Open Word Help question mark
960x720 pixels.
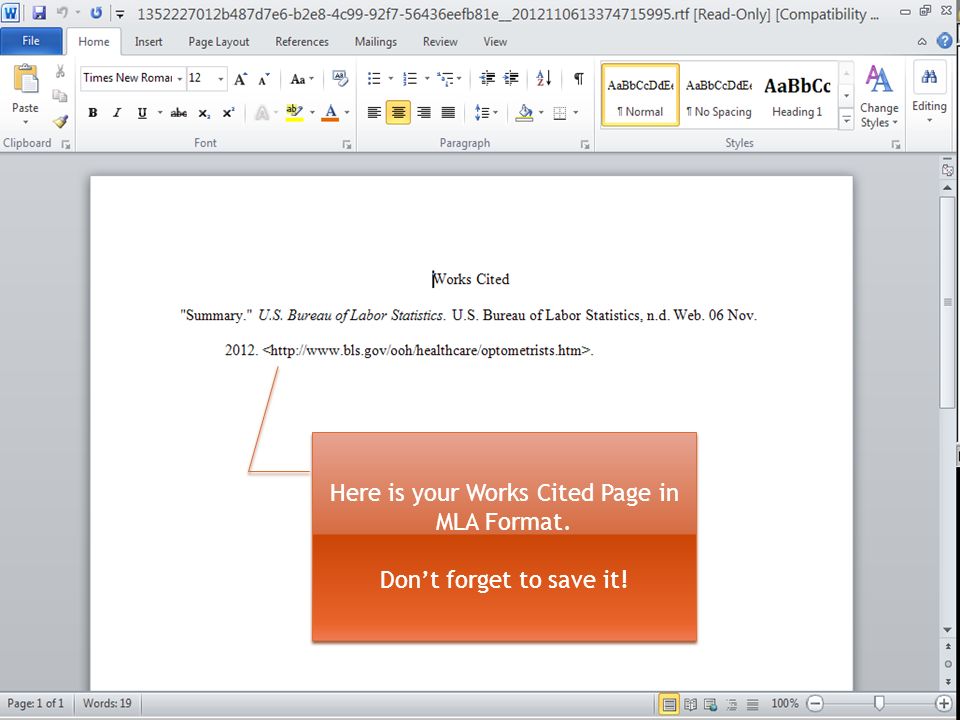[x=945, y=41]
